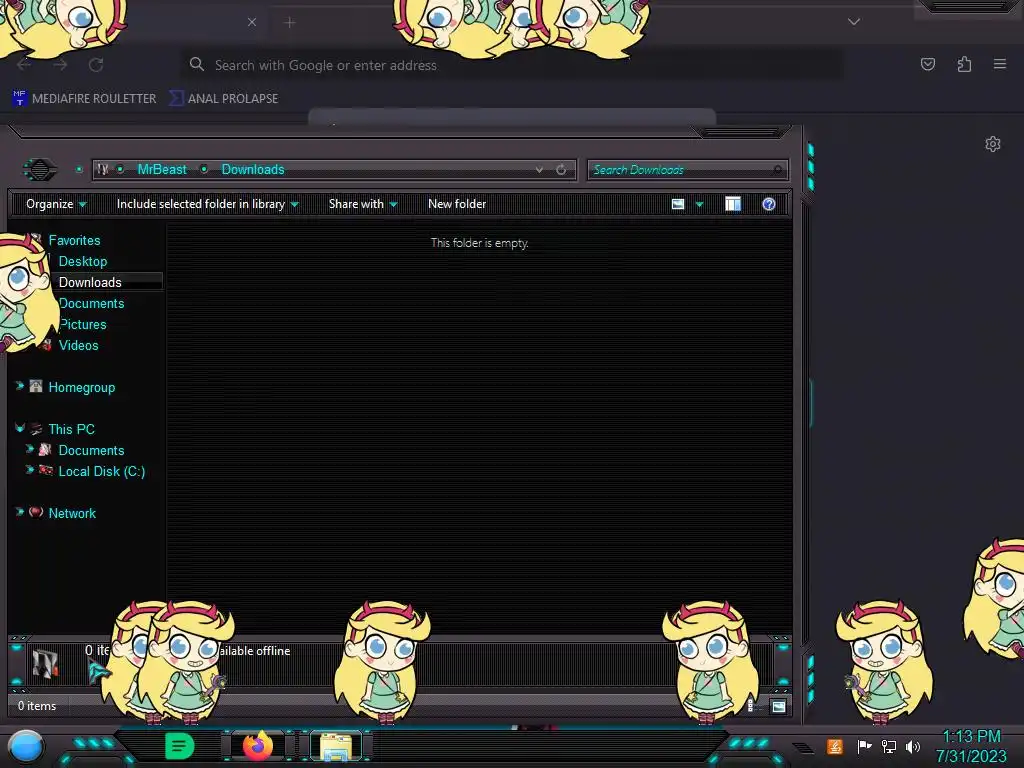Expand the Local Disk (C:) node
Viewport: 1024px width, 768px height.
(x=29, y=470)
